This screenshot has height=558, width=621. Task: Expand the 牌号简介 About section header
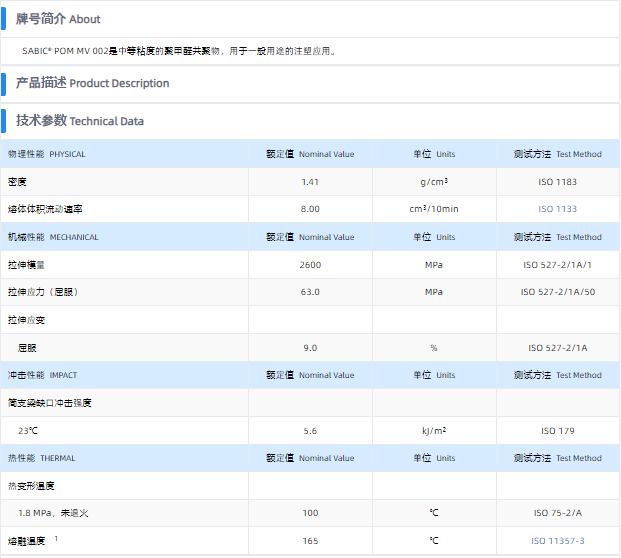click(x=58, y=19)
